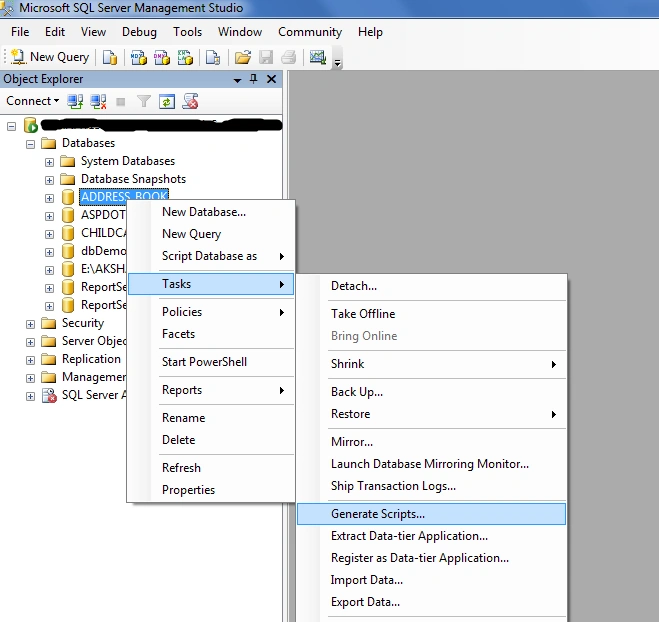The image size is (659, 622).
Task: Click the Print icon in toolbar
Action: [x=288, y=57]
